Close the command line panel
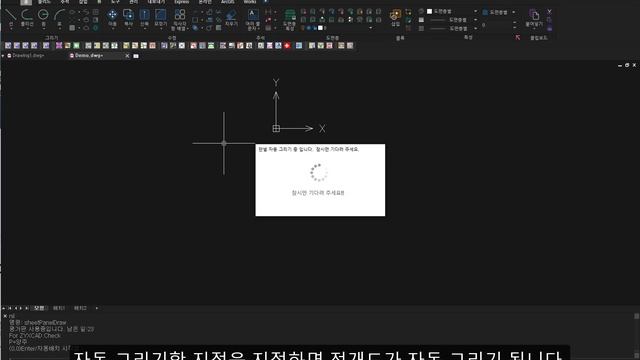Viewport: 640px width, 360px height. (4, 316)
